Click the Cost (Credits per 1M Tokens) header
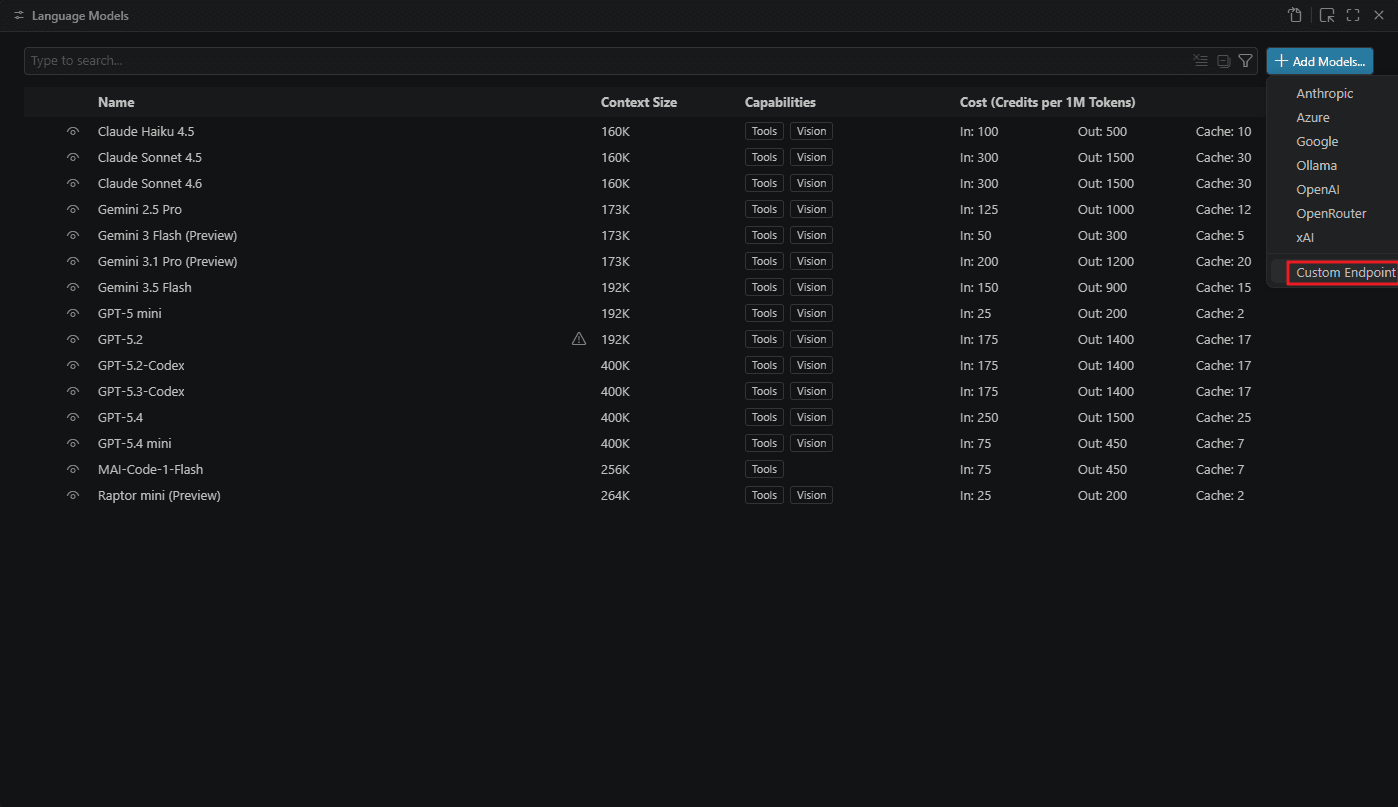This screenshot has height=807, width=1398. point(1047,102)
